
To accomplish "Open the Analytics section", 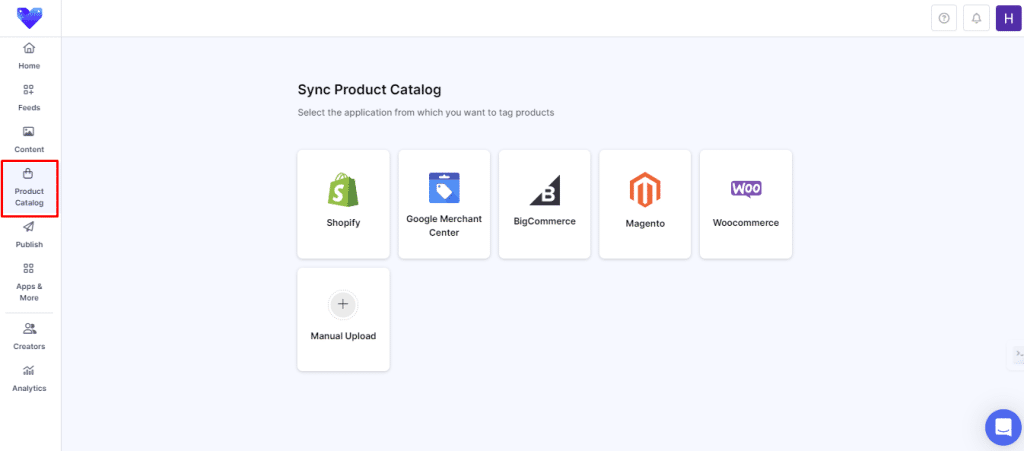I will point(29,378).
